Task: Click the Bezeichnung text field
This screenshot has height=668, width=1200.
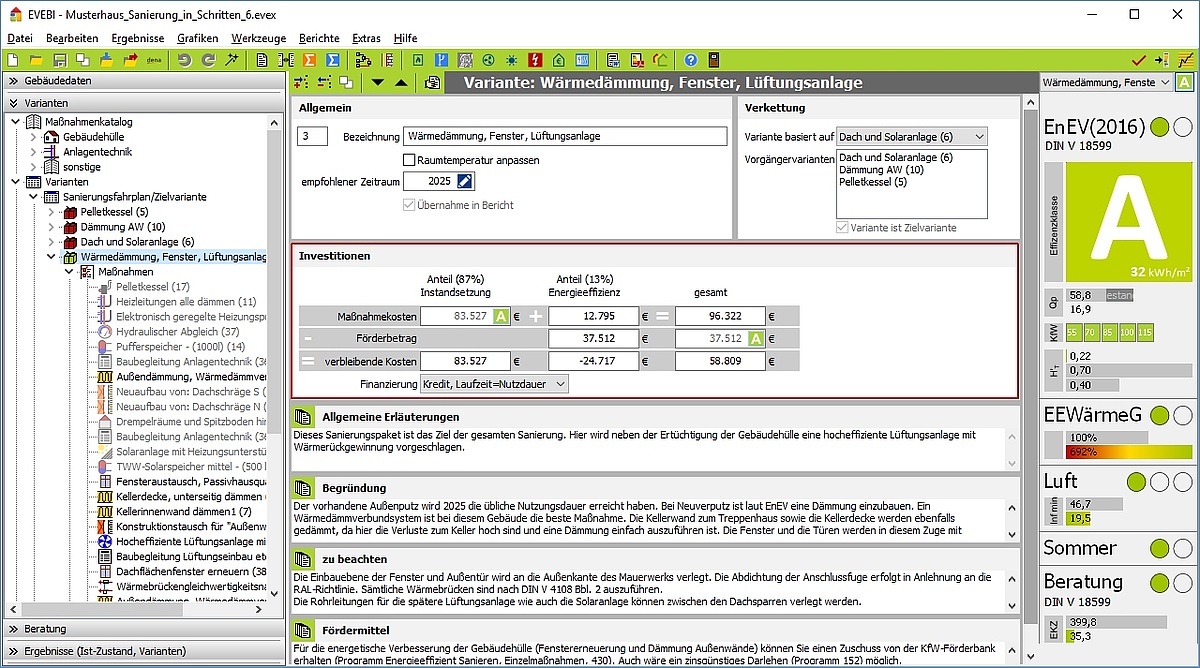Action: tap(564, 136)
